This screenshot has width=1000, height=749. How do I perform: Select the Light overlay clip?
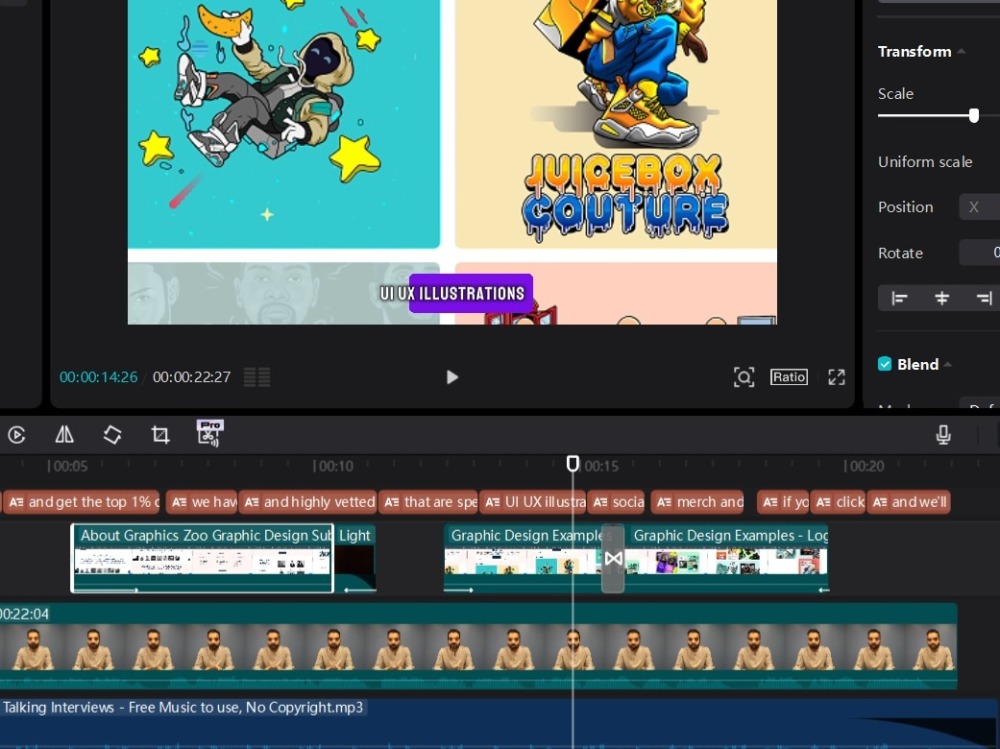pos(356,558)
